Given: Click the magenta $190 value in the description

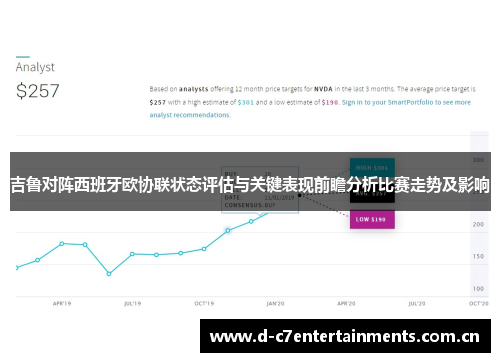Looking at the screenshot, I should coord(330,102).
